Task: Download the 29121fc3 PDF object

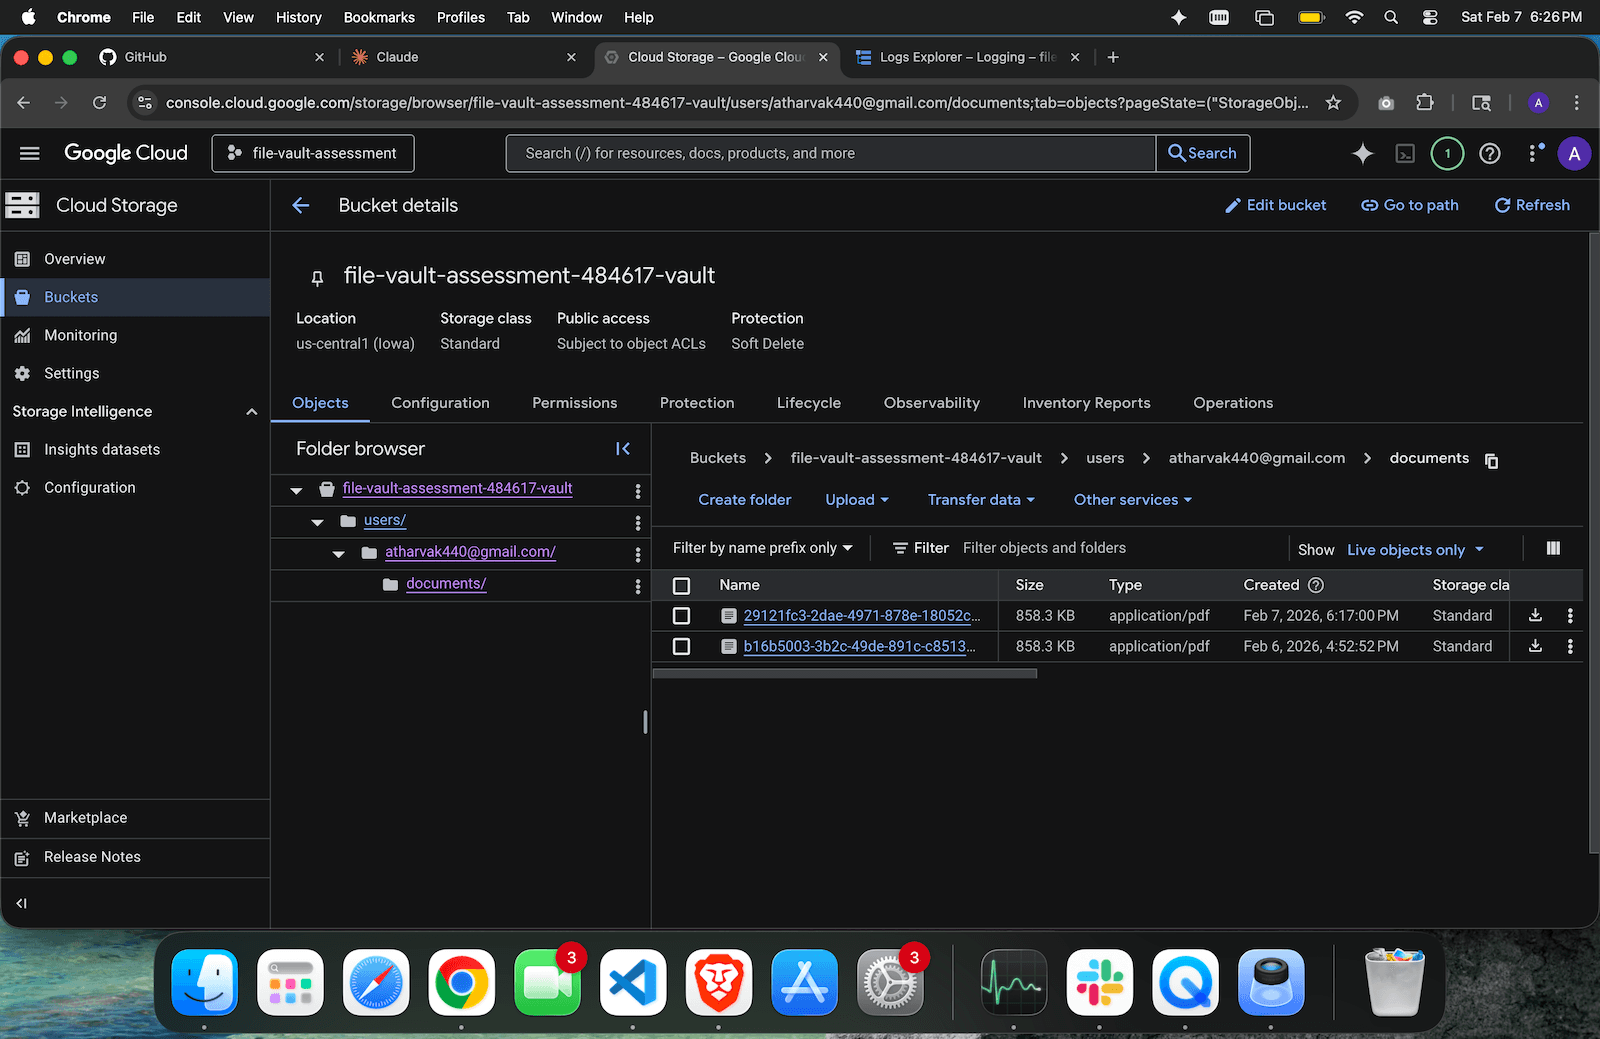Action: click(1534, 615)
